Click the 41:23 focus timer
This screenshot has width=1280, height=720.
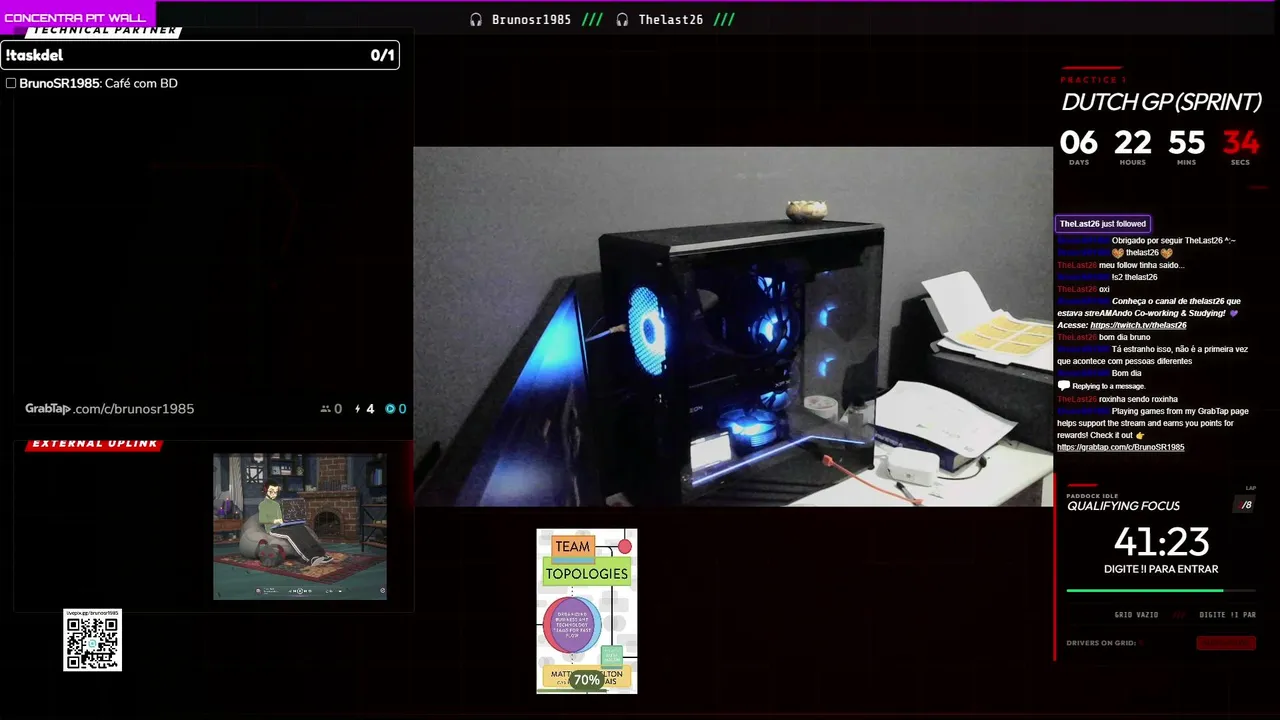1161,542
